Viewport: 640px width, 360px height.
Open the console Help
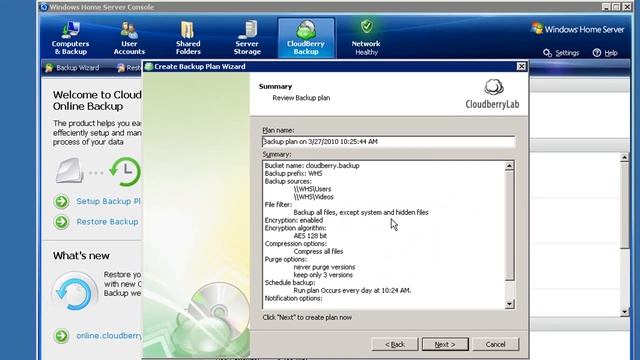pyautogui.click(x=605, y=53)
